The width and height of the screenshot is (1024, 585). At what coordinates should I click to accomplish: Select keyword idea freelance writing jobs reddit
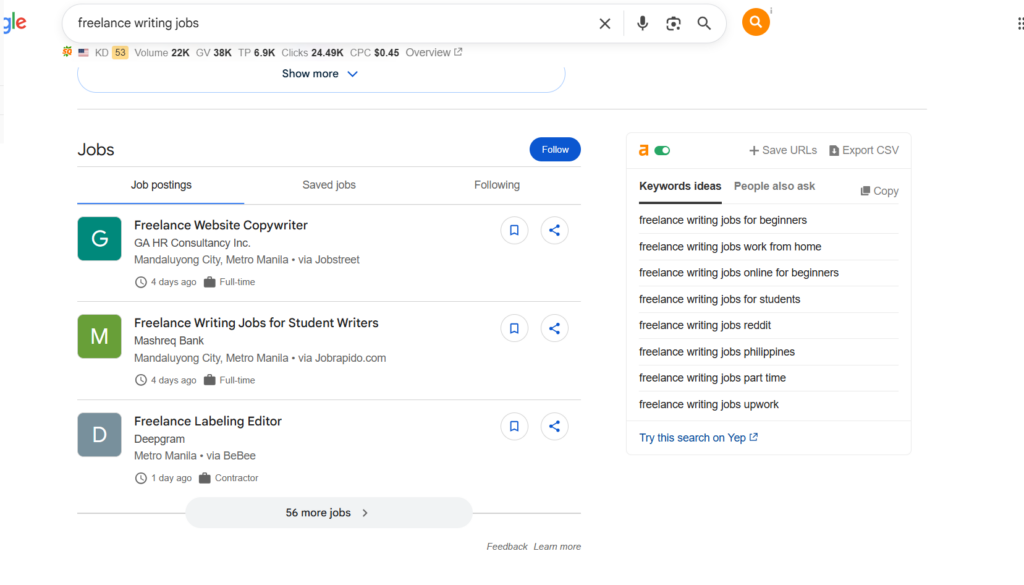(x=705, y=325)
